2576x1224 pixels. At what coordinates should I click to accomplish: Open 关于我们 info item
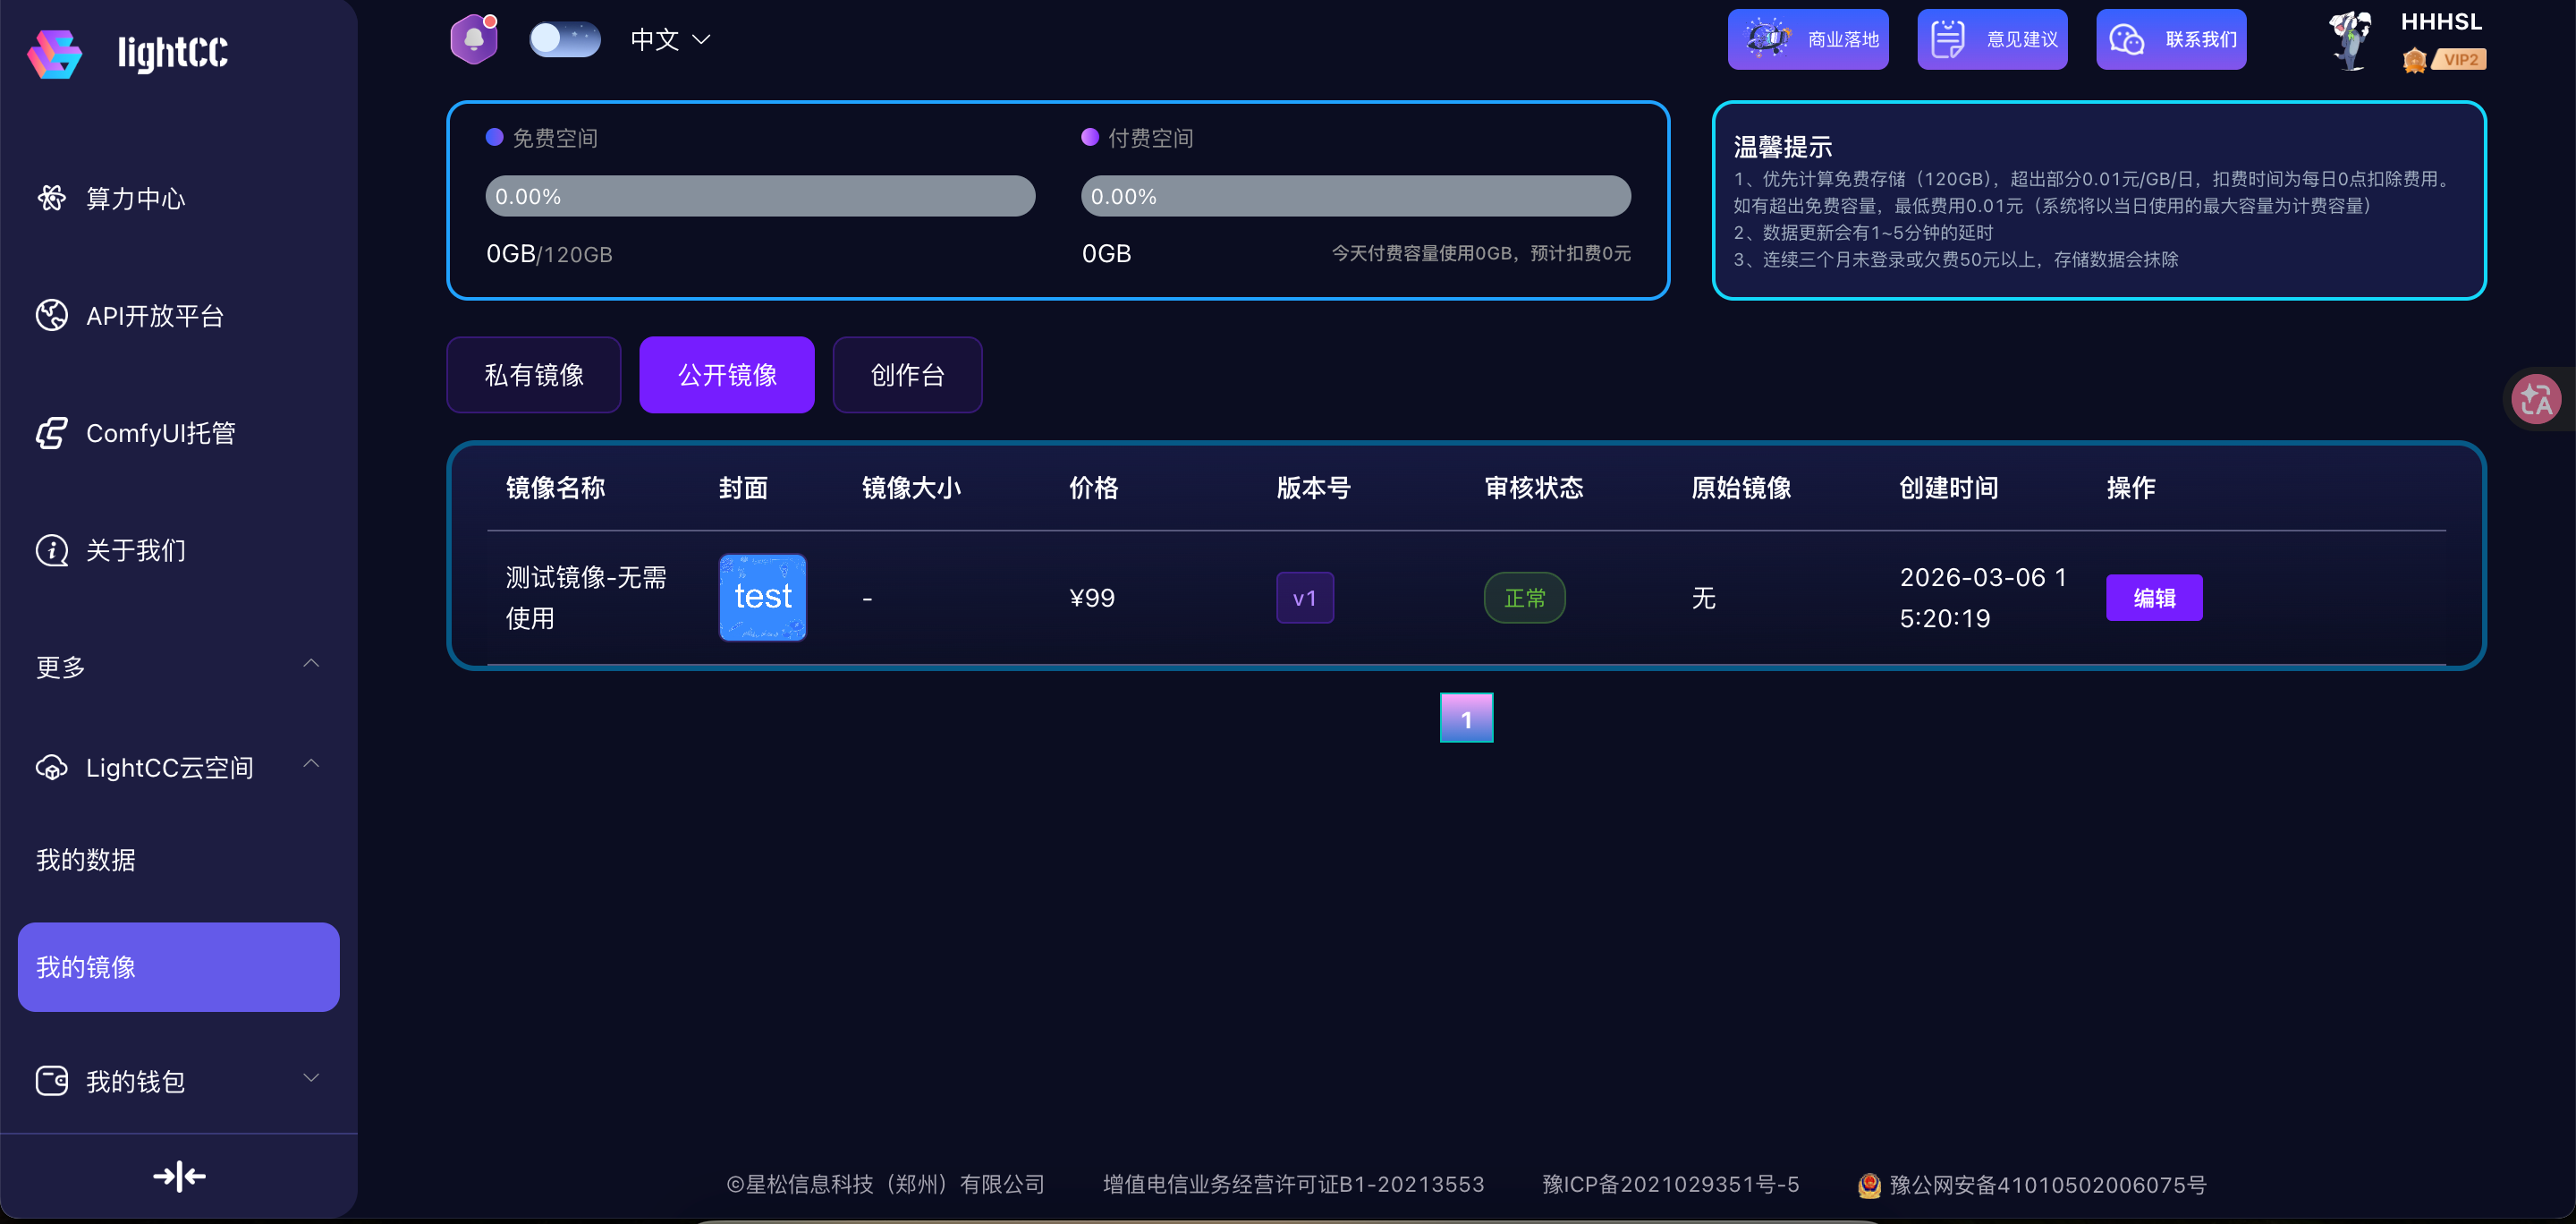(135, 550)
